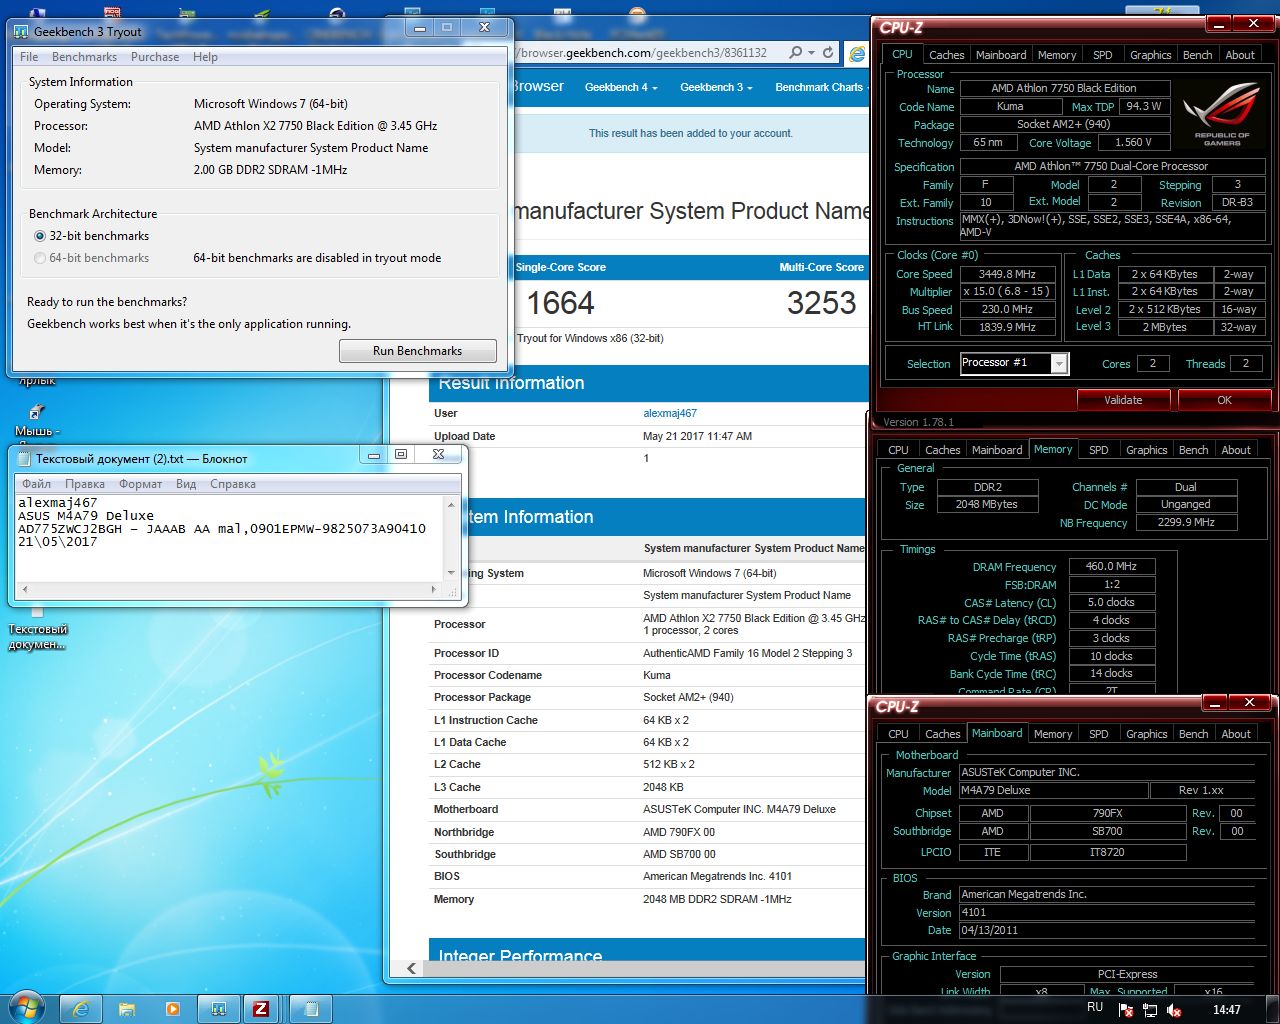
Task: Open Internet Explorer from the taskbar
Action: click(x=80, y=1009)
